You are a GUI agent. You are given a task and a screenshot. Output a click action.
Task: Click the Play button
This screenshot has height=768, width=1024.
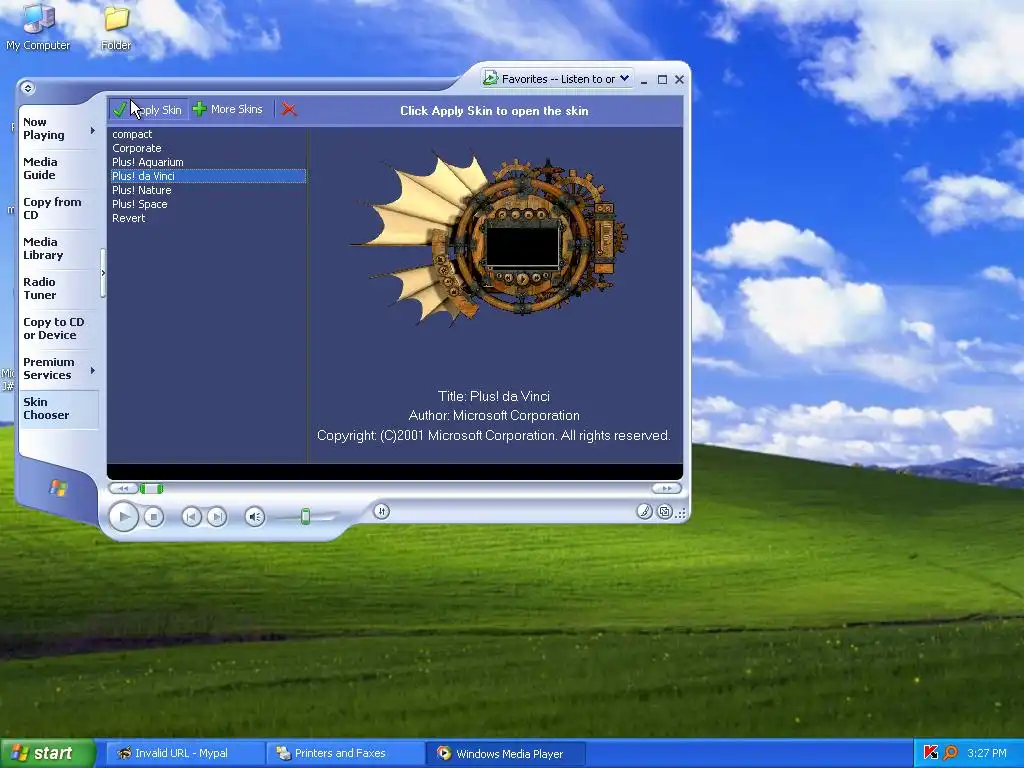(123, 517)
